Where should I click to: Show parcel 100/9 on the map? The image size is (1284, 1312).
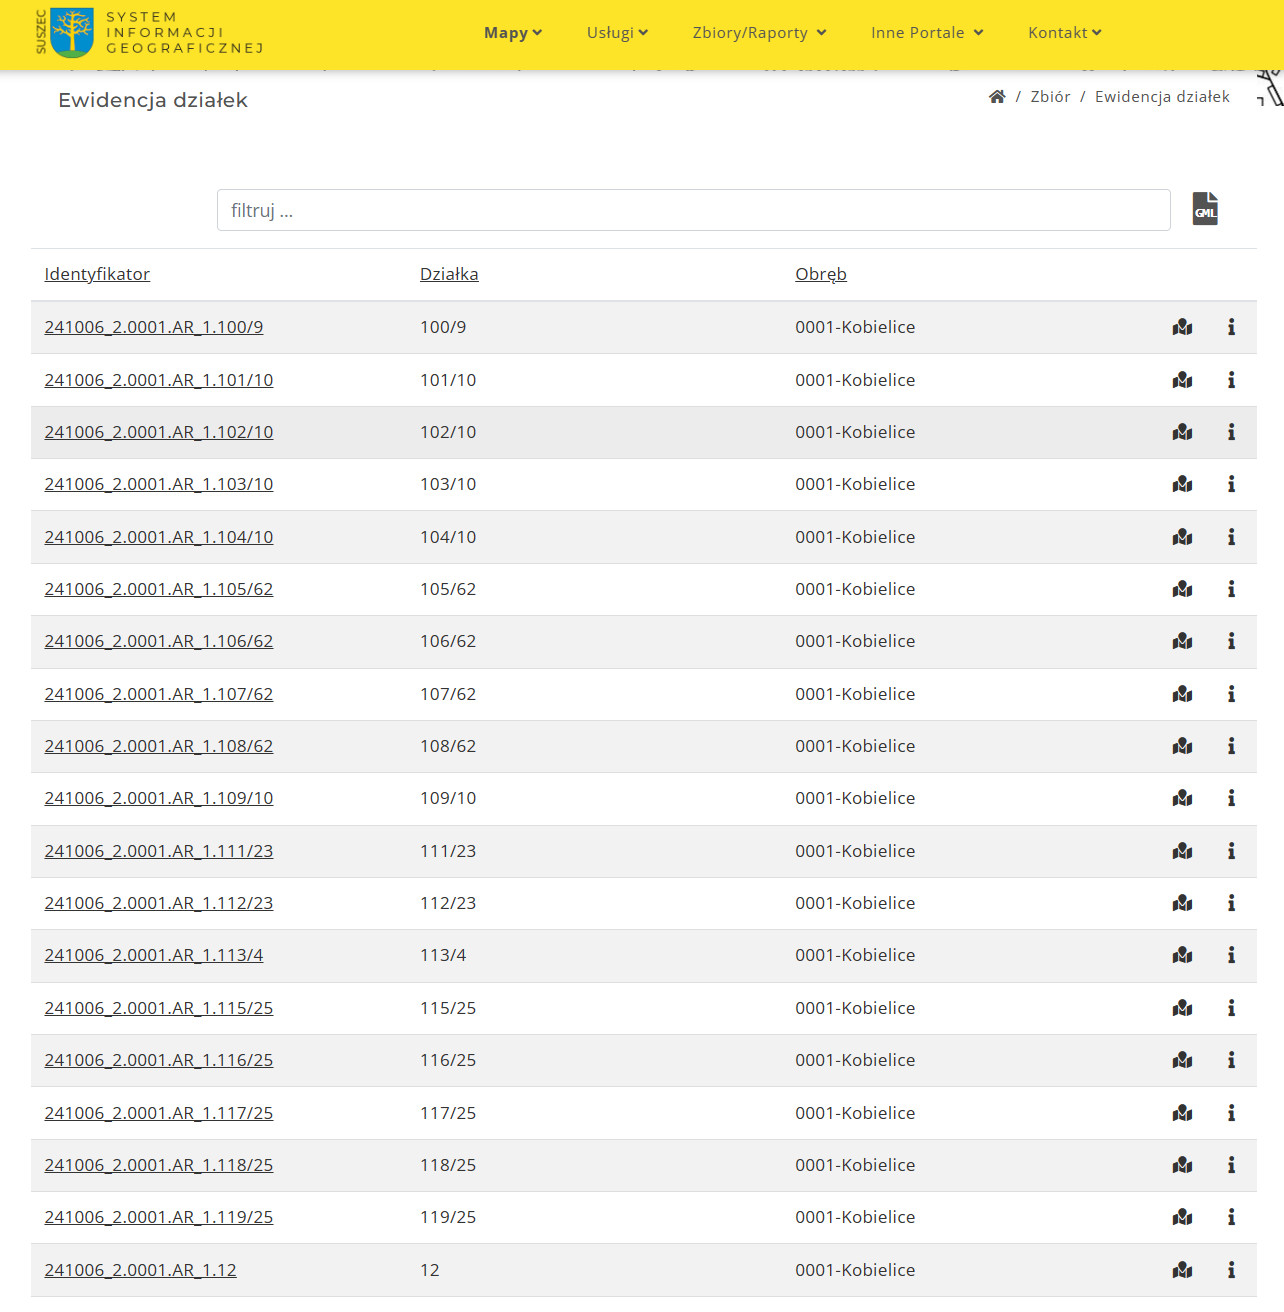click(x=1182, y=327)
